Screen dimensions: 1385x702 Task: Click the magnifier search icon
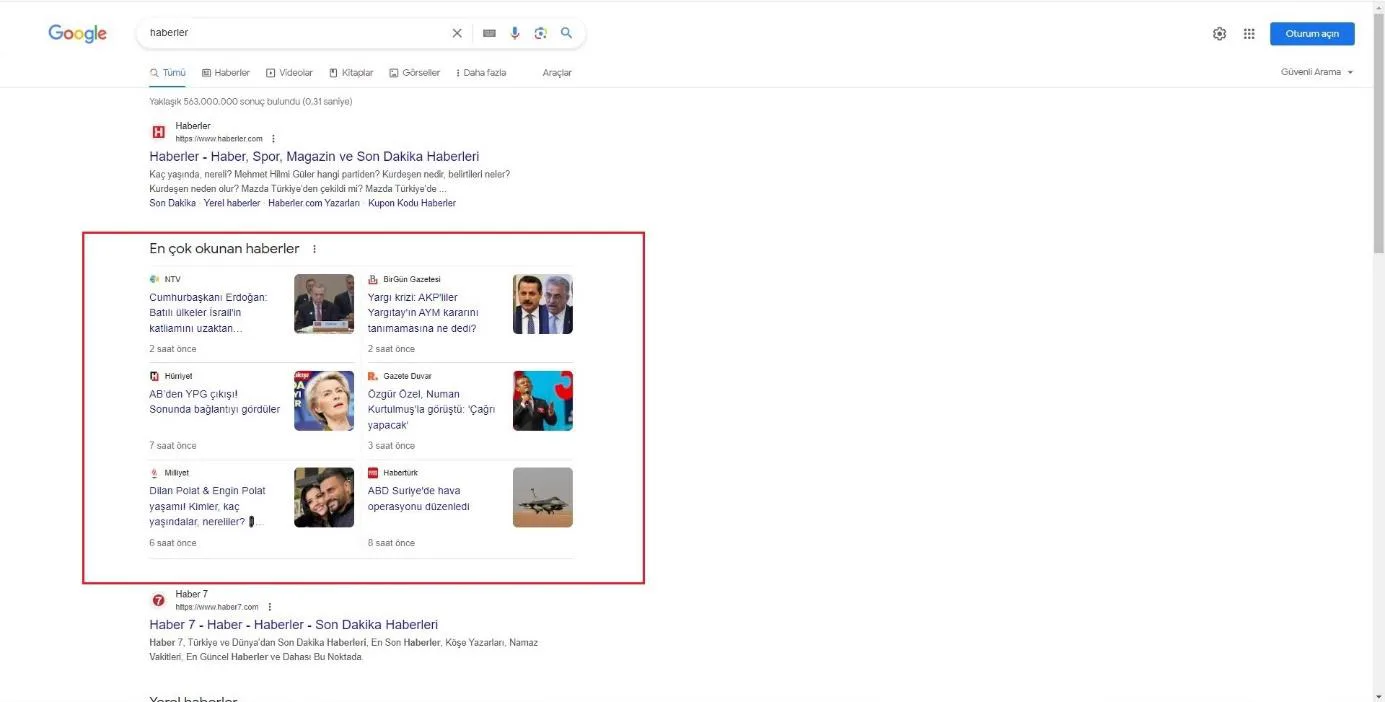tap(566, 33)
